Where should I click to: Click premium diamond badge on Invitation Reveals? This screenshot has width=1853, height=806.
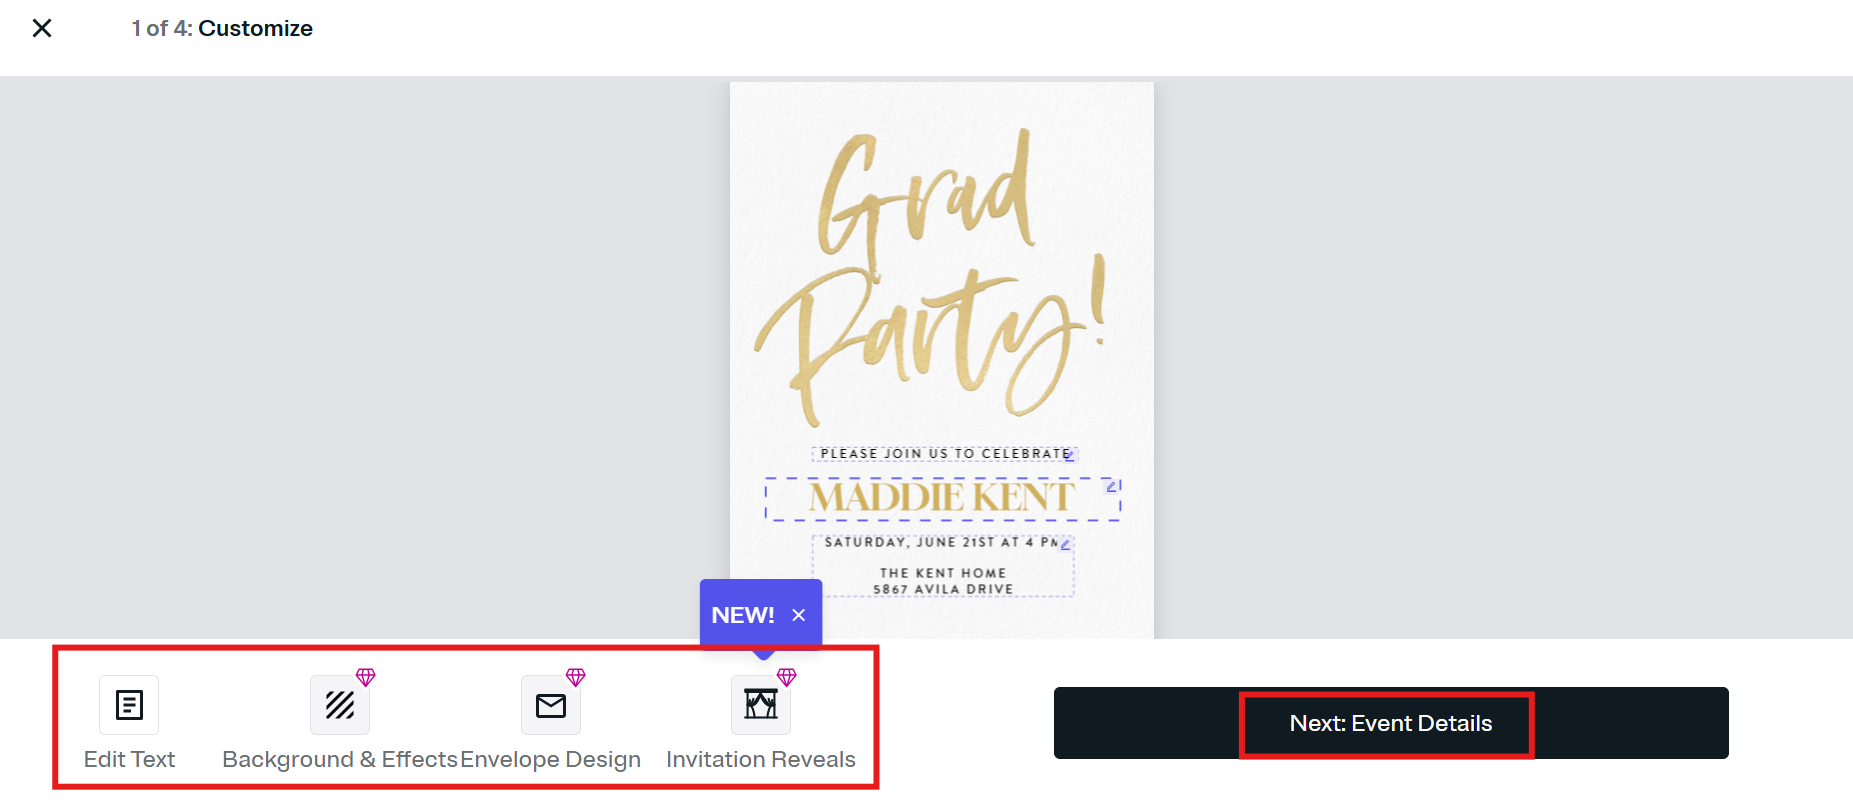click(x=787, y=678)
